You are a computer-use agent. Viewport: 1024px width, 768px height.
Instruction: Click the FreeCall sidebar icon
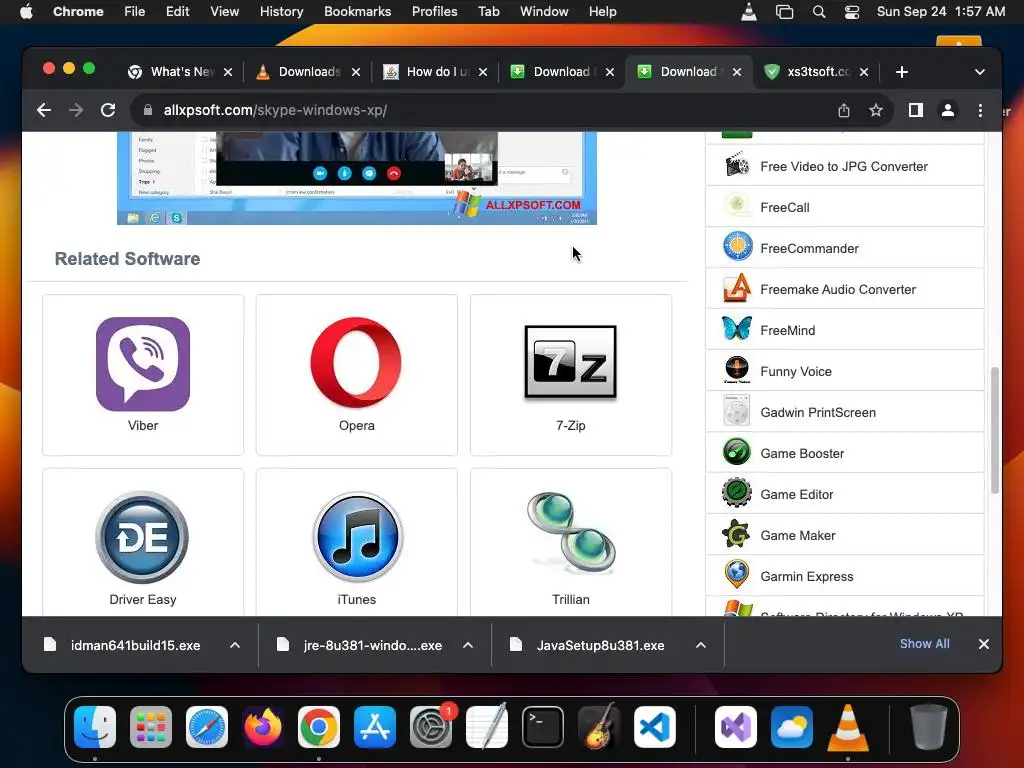point(737,207)
